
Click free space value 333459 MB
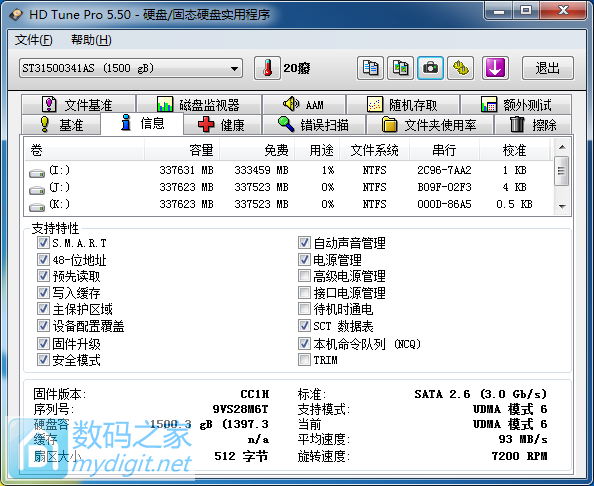coord(261,170)
